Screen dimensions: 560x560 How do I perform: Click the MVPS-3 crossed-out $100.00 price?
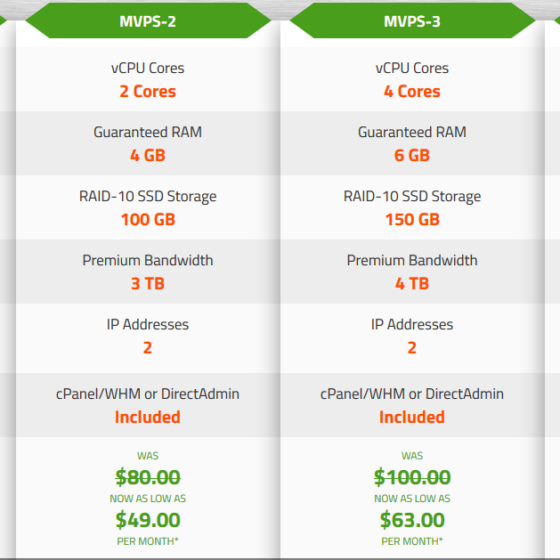click(412, 477)
